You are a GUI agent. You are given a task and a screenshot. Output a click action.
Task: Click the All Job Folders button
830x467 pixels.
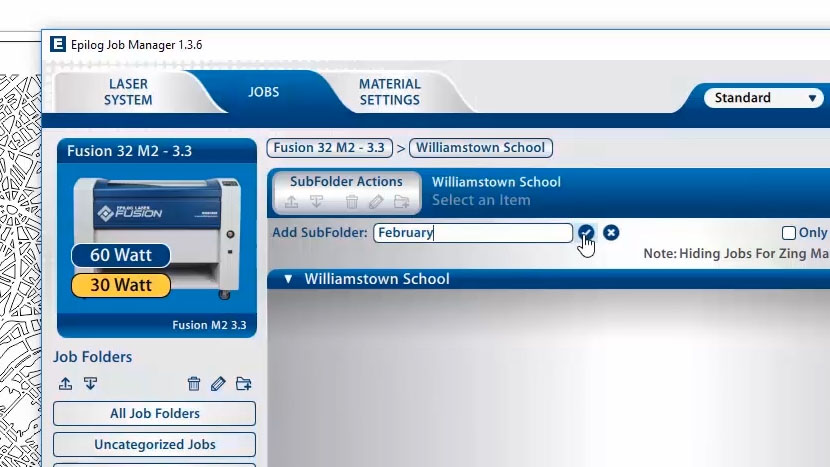154,413
